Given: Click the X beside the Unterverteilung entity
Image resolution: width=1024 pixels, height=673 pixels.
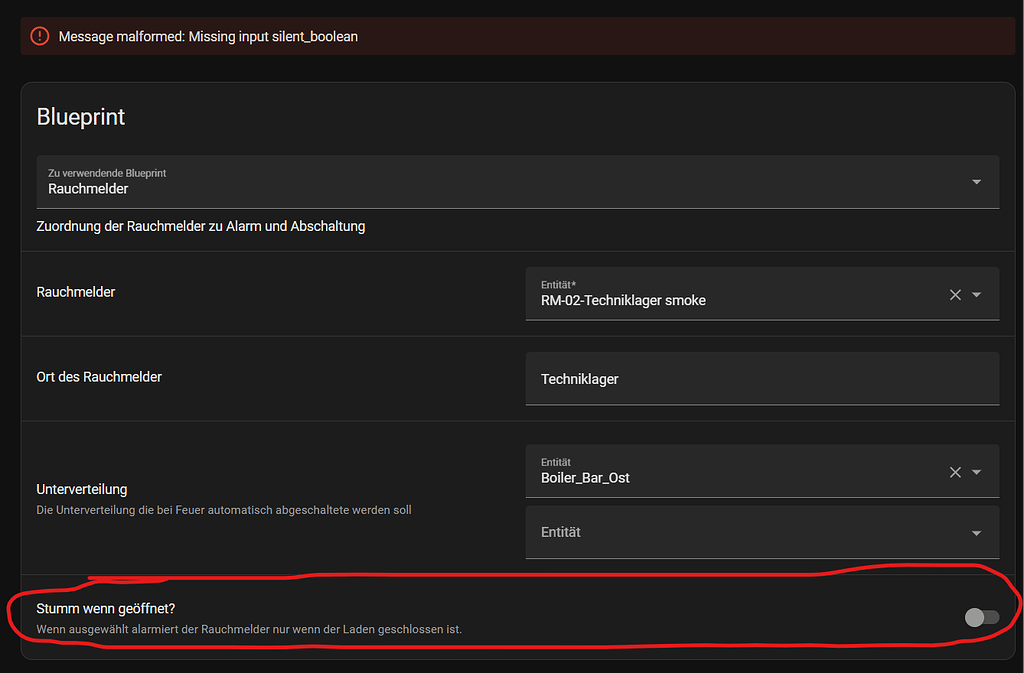Looking at the screenshot, I should tap(955, 471).
